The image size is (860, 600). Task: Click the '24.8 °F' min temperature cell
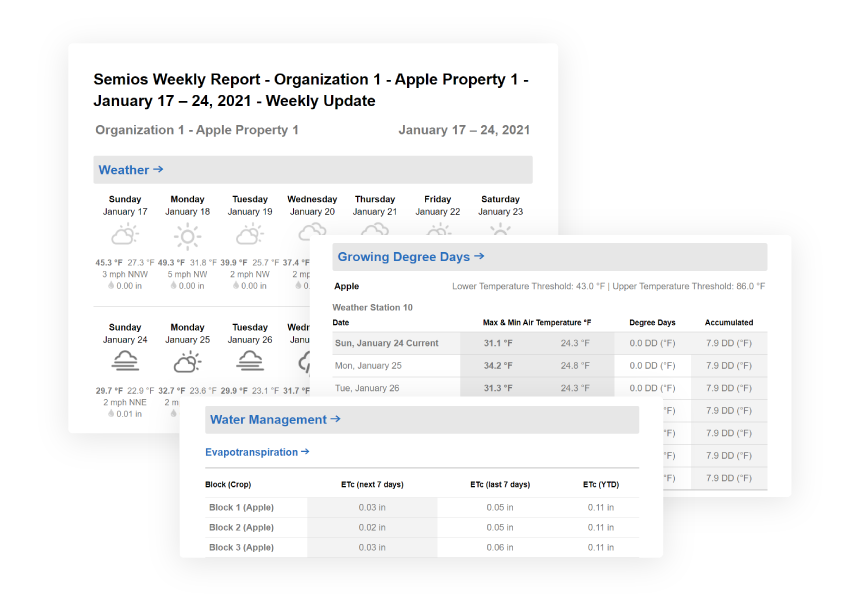coord(575,366)
